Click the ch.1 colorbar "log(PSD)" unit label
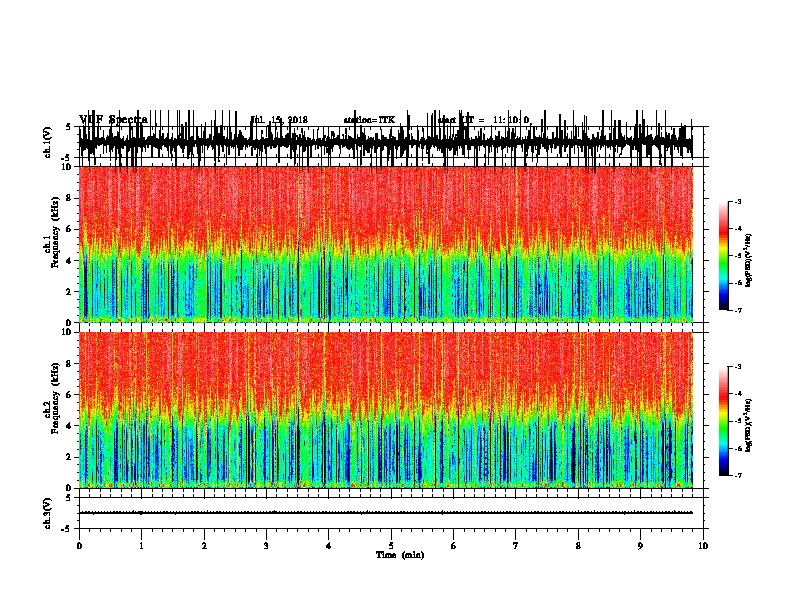The width and height of the screenshot is (792, 612). pos(749,261)
